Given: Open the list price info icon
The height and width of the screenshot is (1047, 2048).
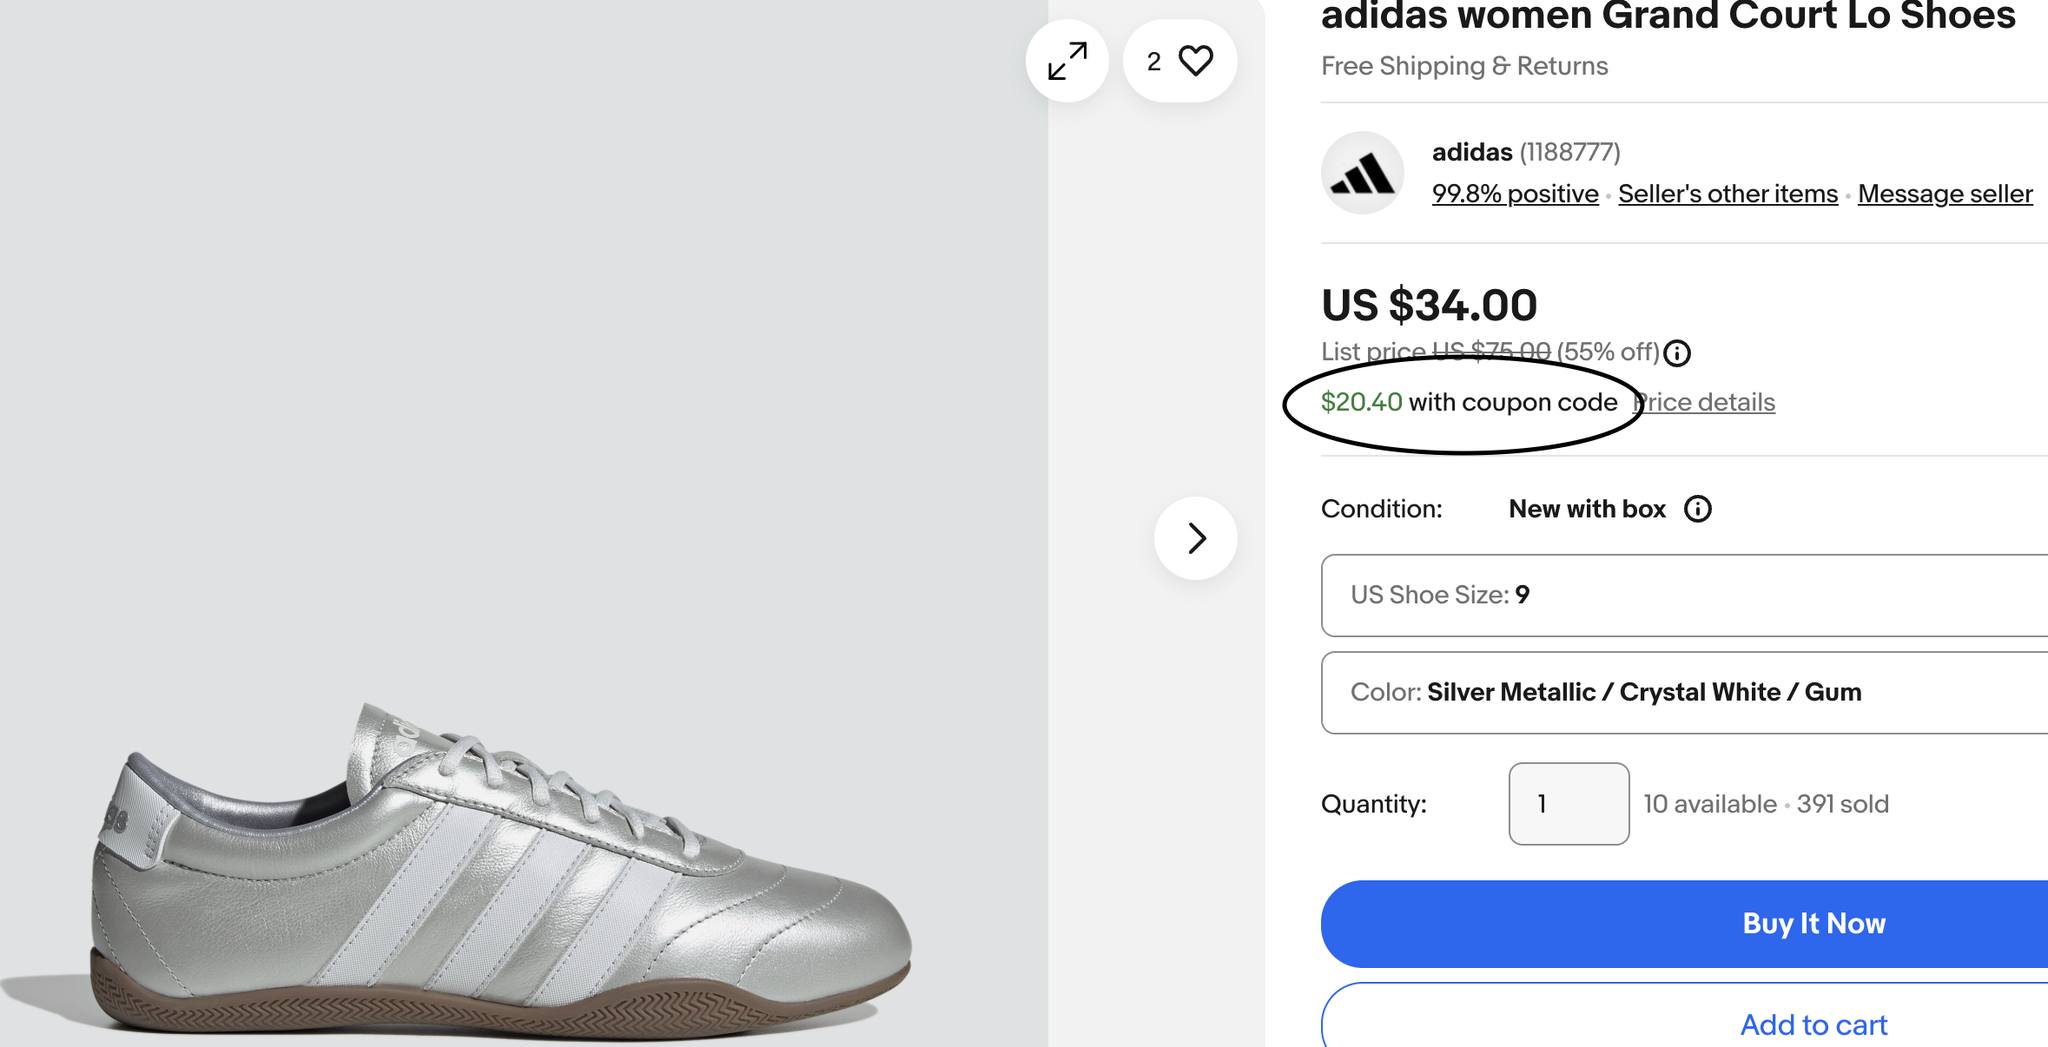Looking at the screenshot, I should pos(1677,353).
